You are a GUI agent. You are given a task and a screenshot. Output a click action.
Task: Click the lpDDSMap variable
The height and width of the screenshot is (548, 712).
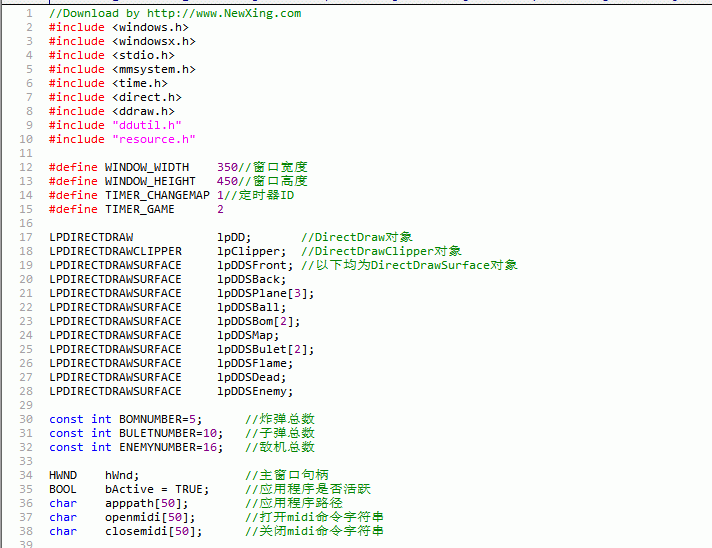248,336
